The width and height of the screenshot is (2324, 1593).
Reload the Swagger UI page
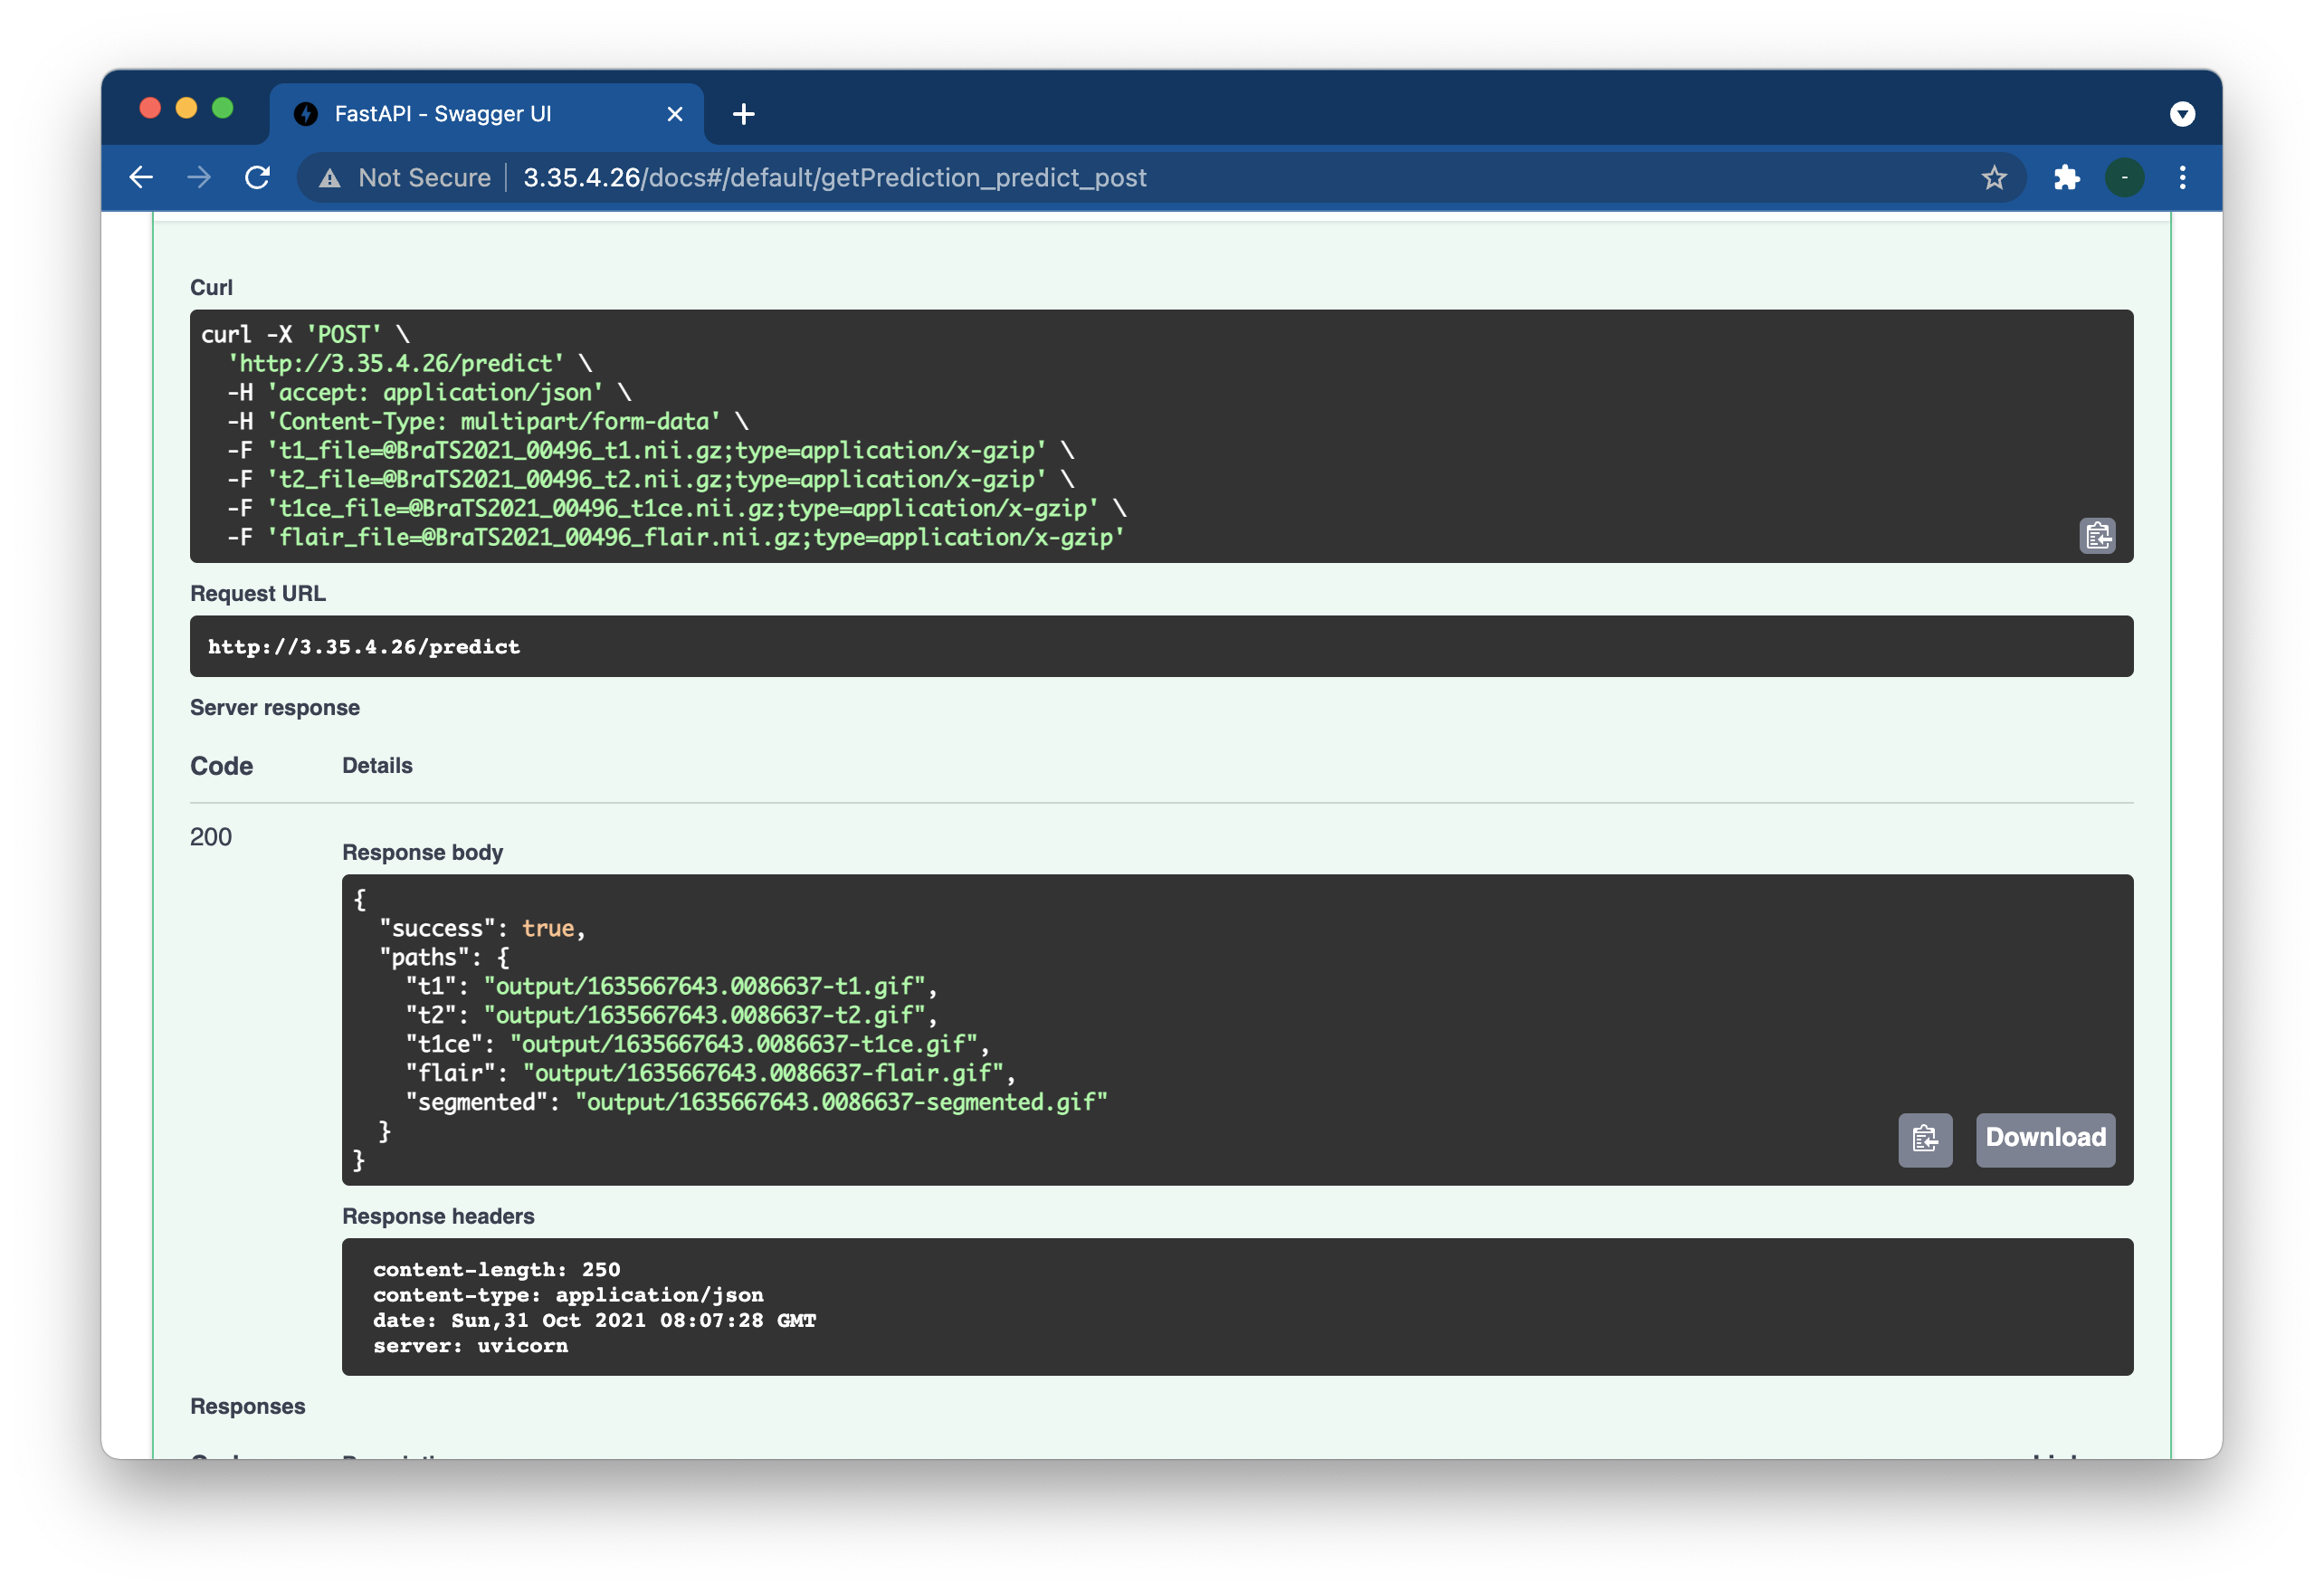tap(258, 178)
